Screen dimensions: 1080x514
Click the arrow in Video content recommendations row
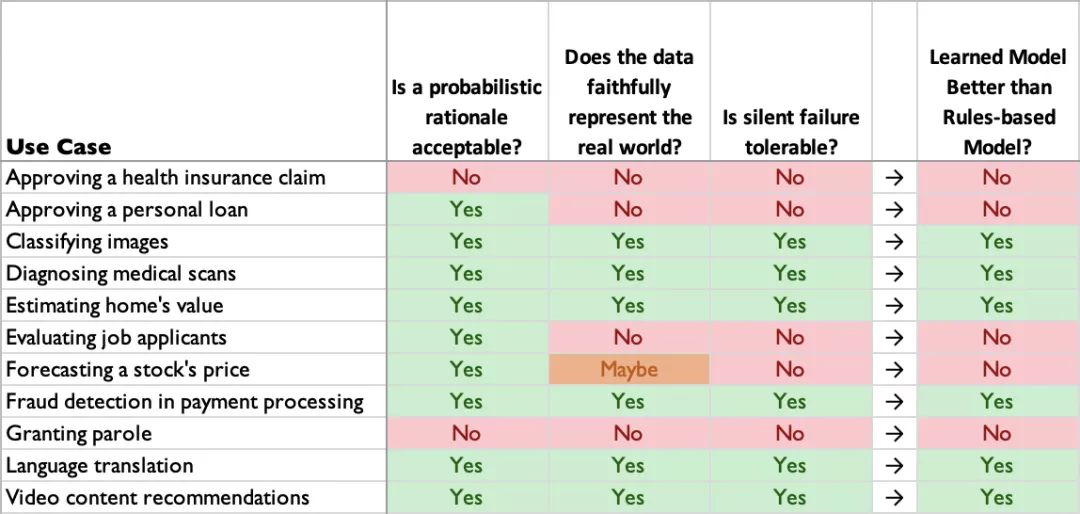coord(895,498)
